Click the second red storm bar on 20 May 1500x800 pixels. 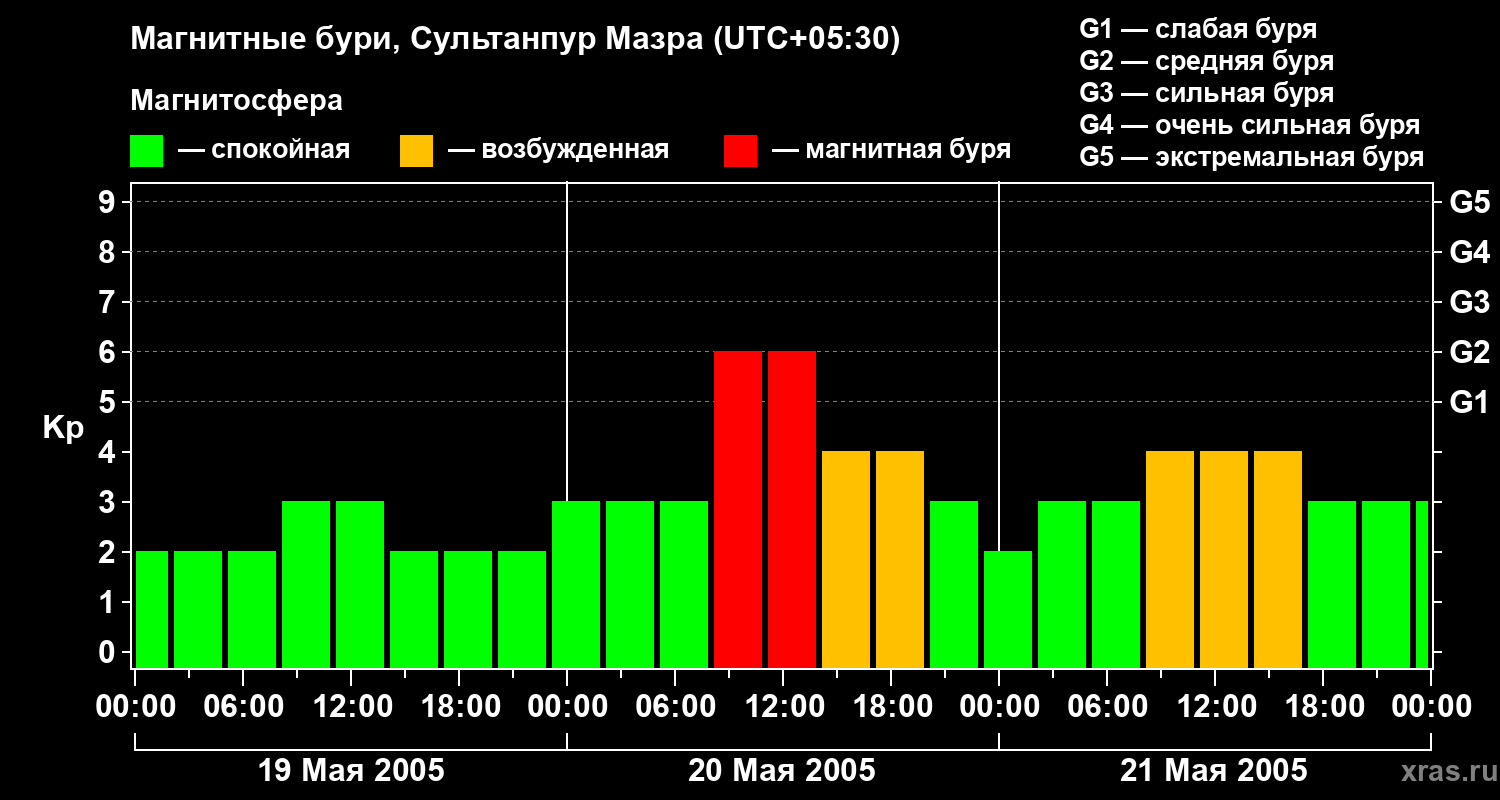pos(792,510)
